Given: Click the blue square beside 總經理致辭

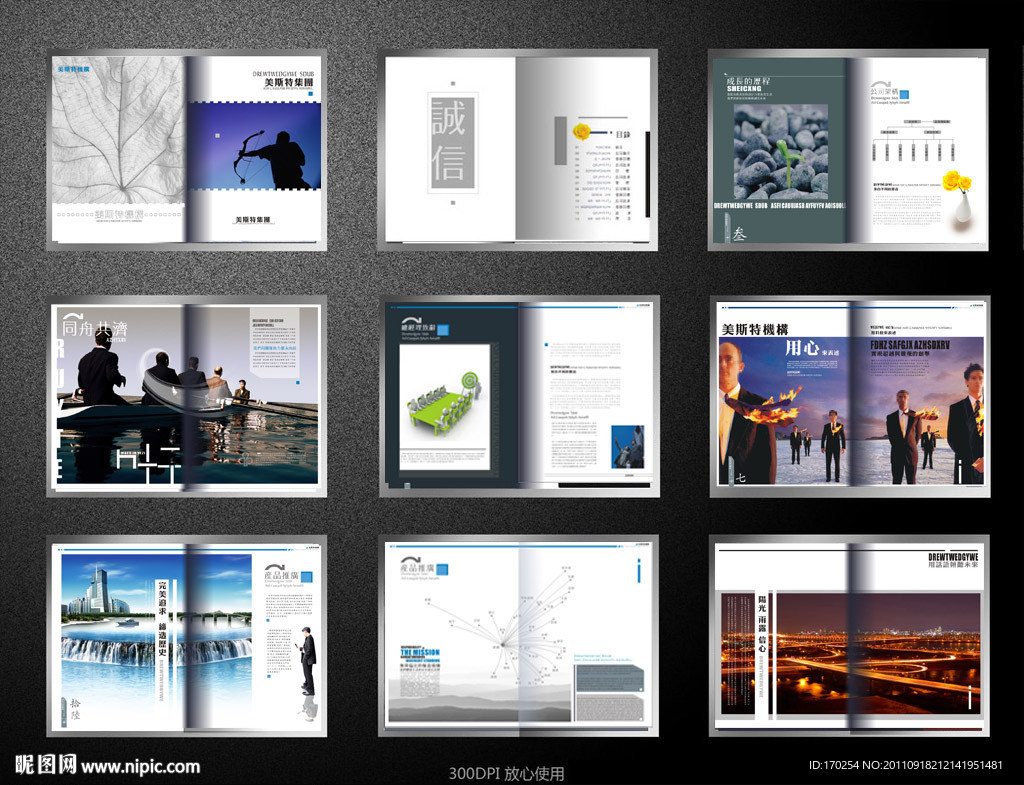Looking at the screenshot, I should pyautogui.click(x=443, y=329).
